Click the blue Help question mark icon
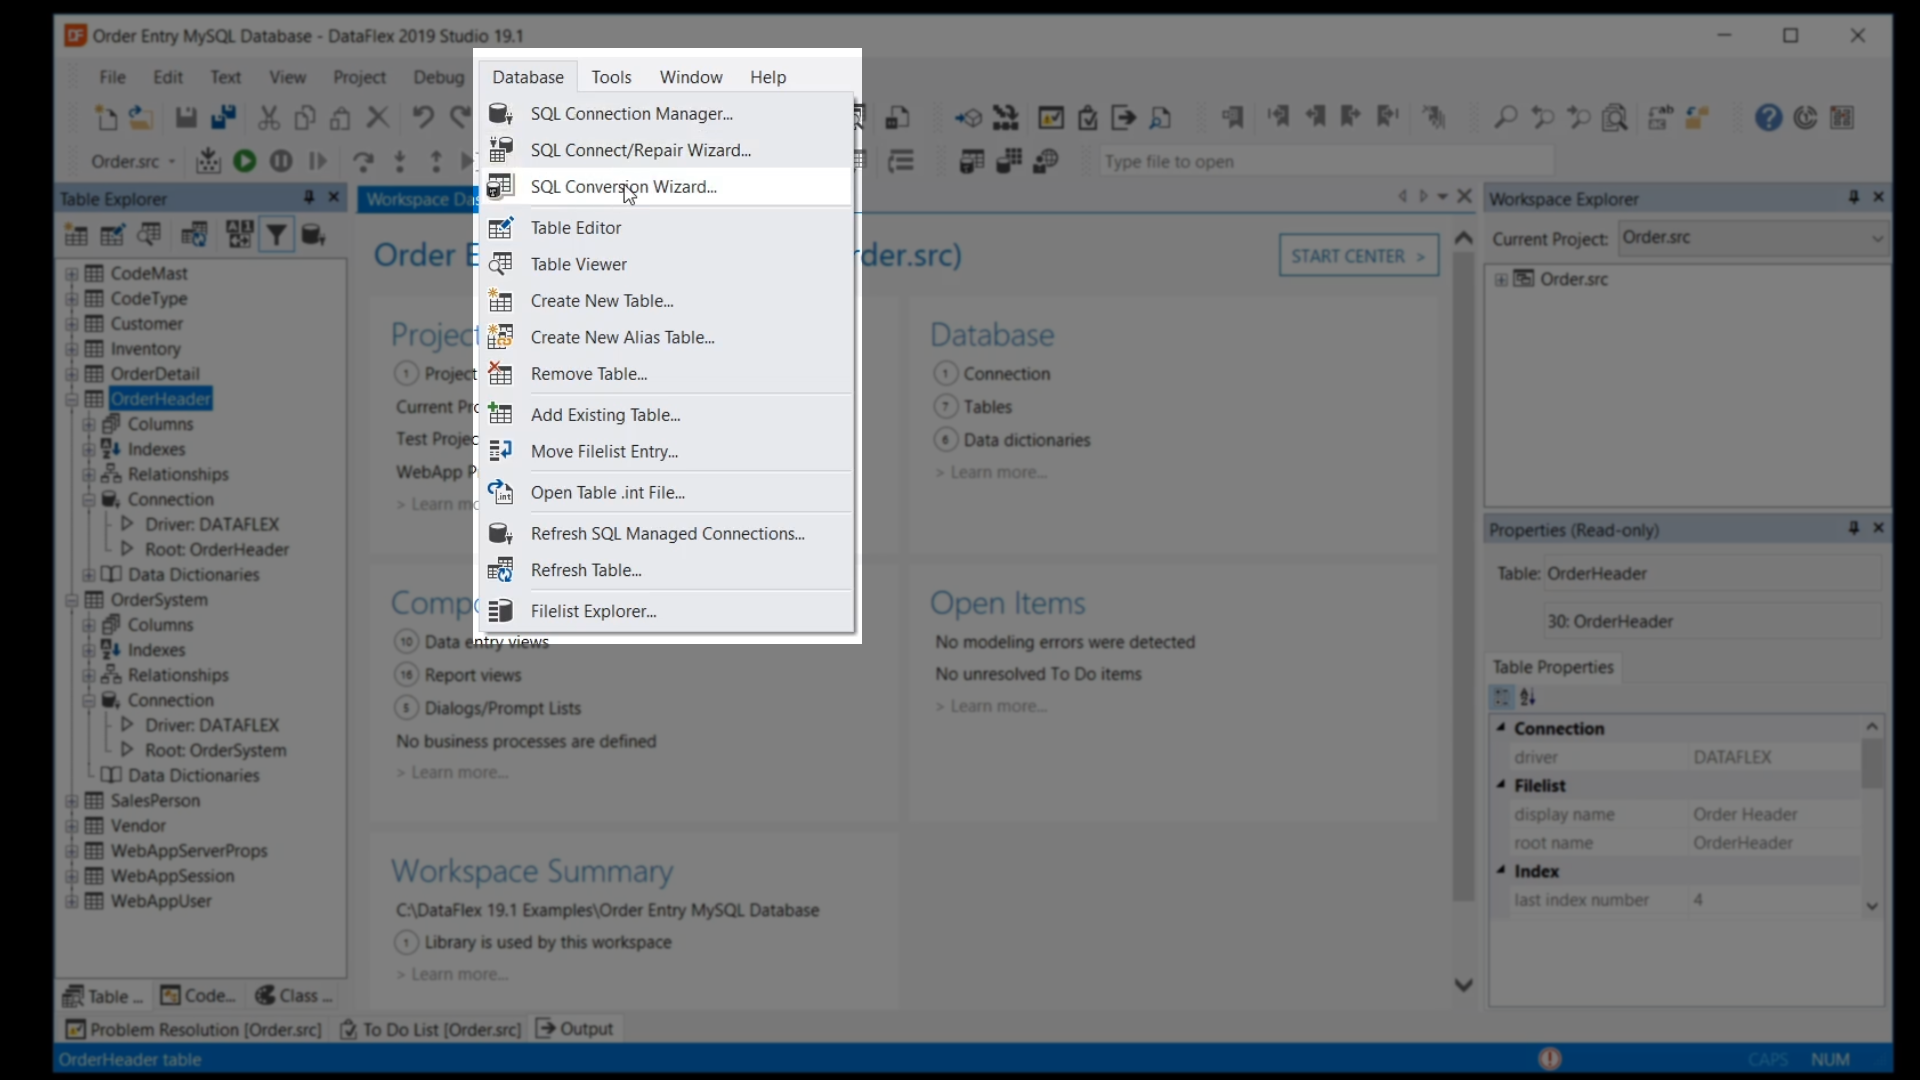 [1768, 118]
